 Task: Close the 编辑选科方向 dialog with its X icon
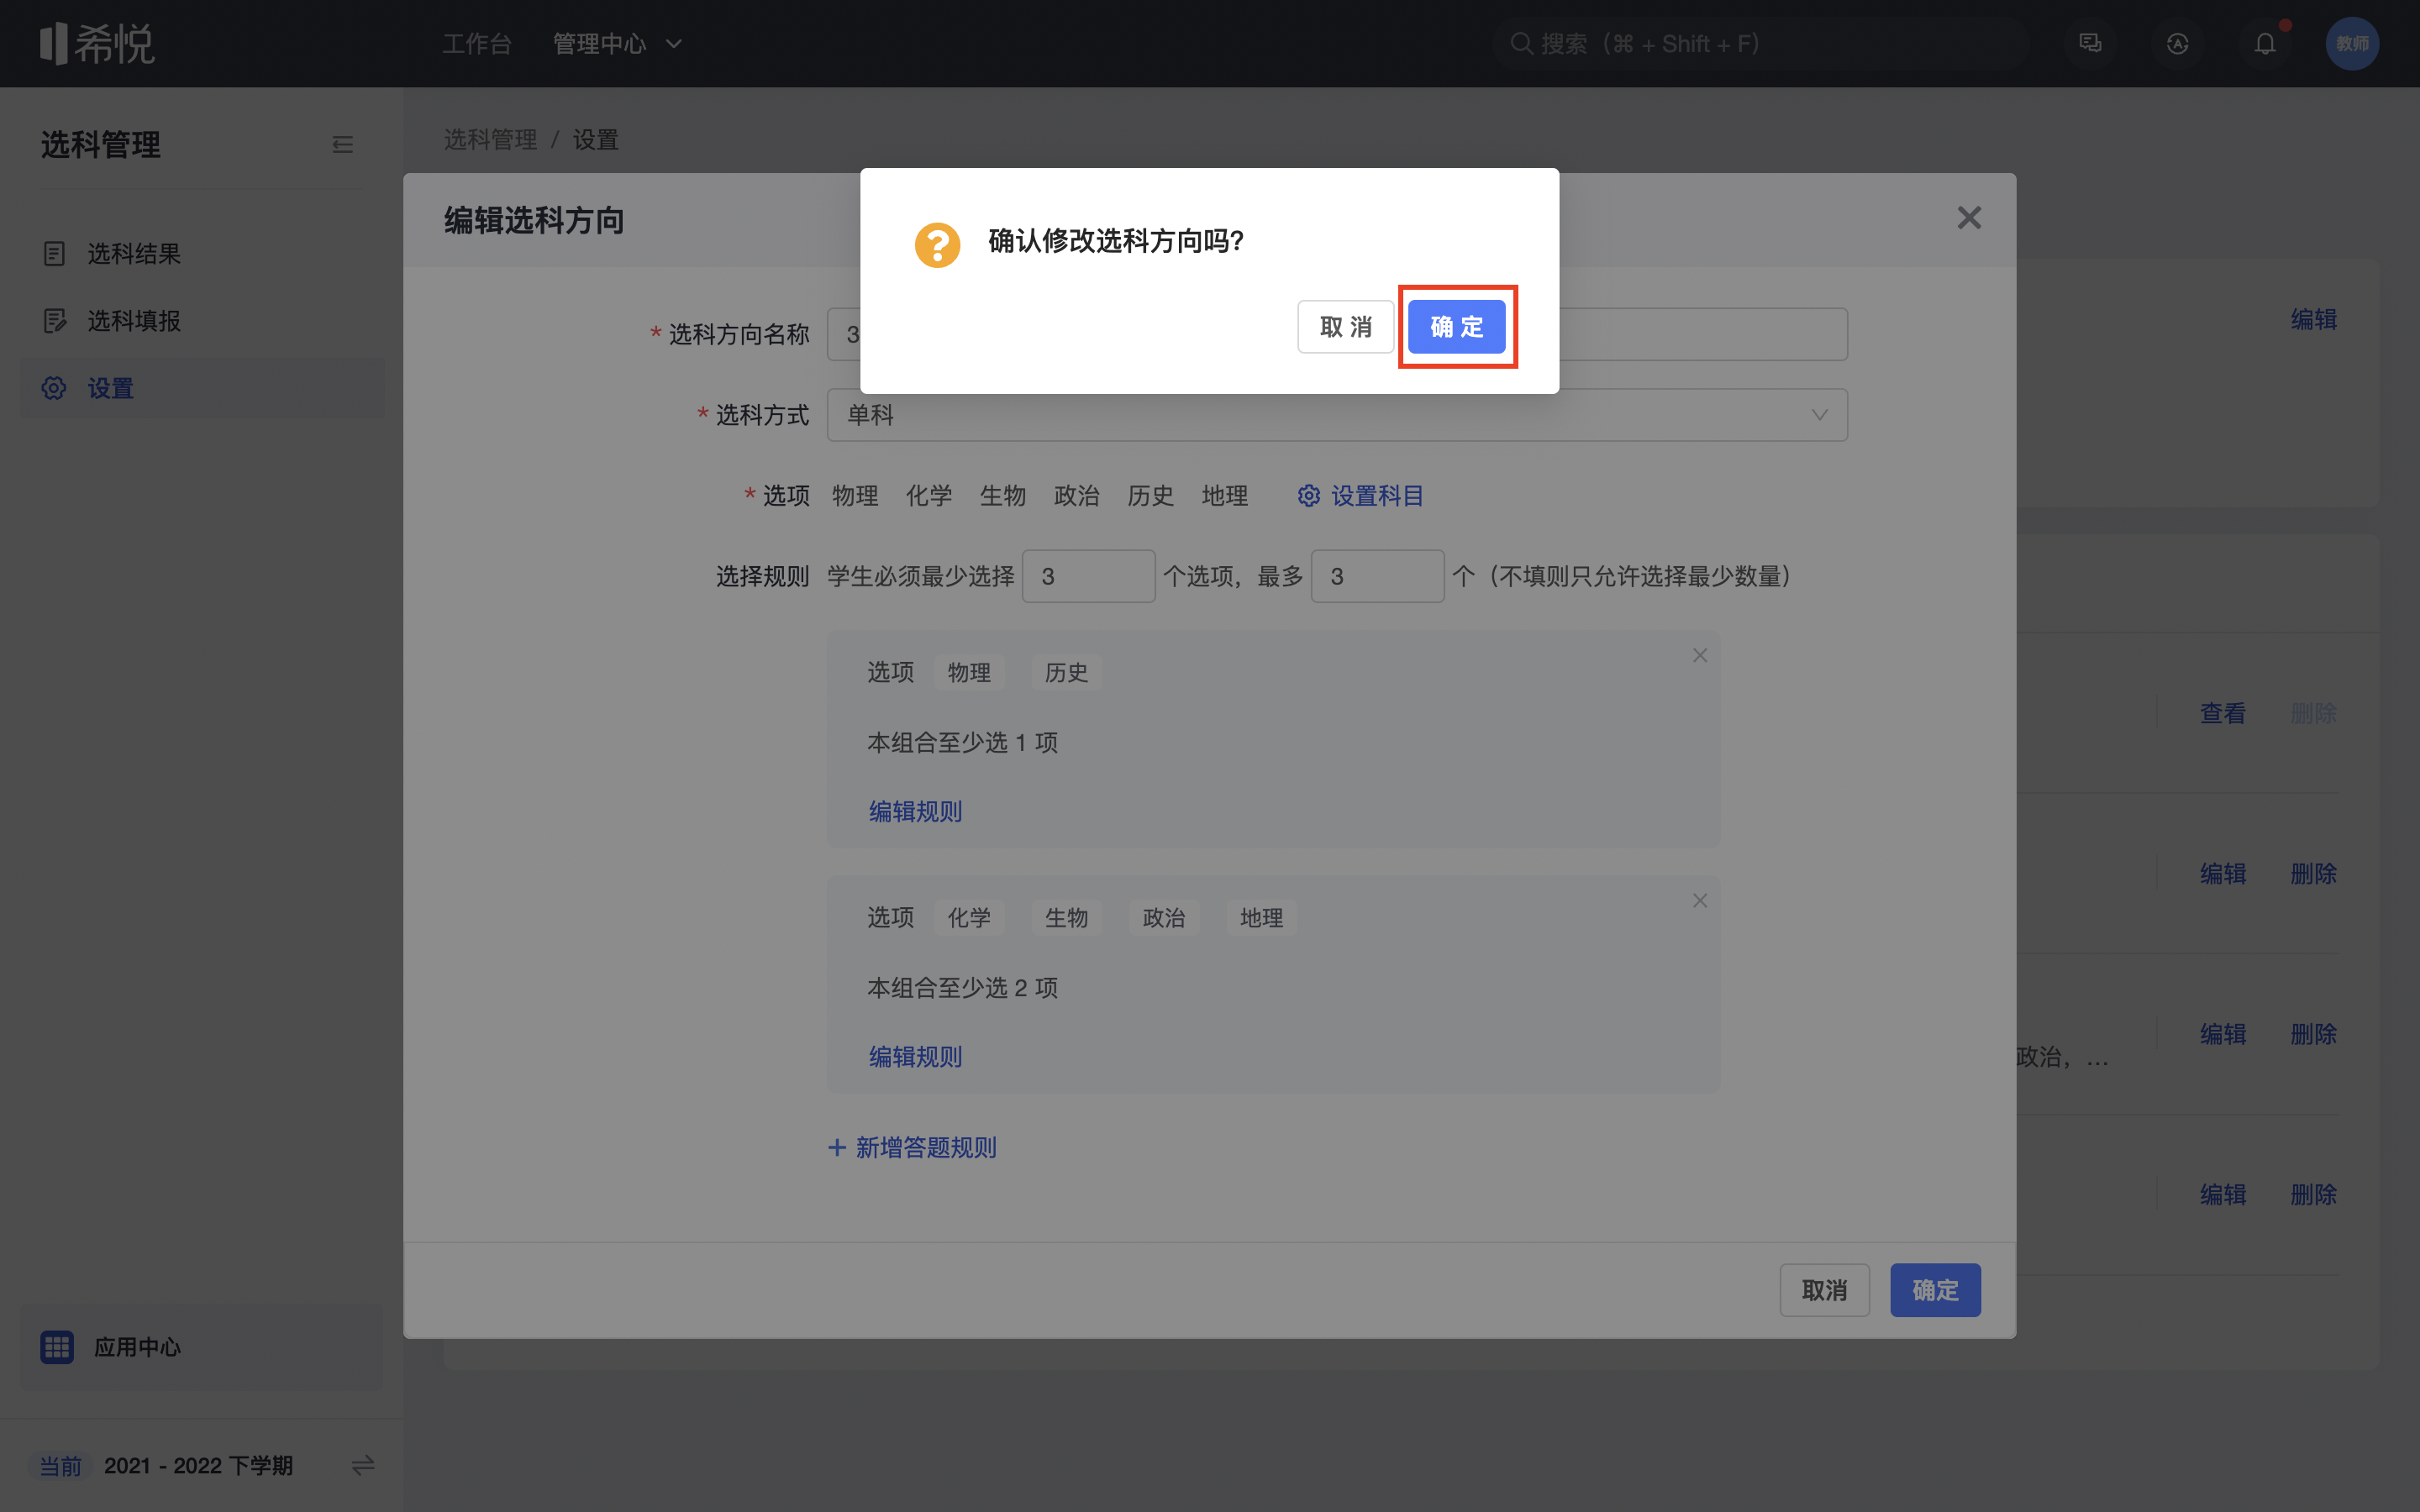click(1969, 218)
